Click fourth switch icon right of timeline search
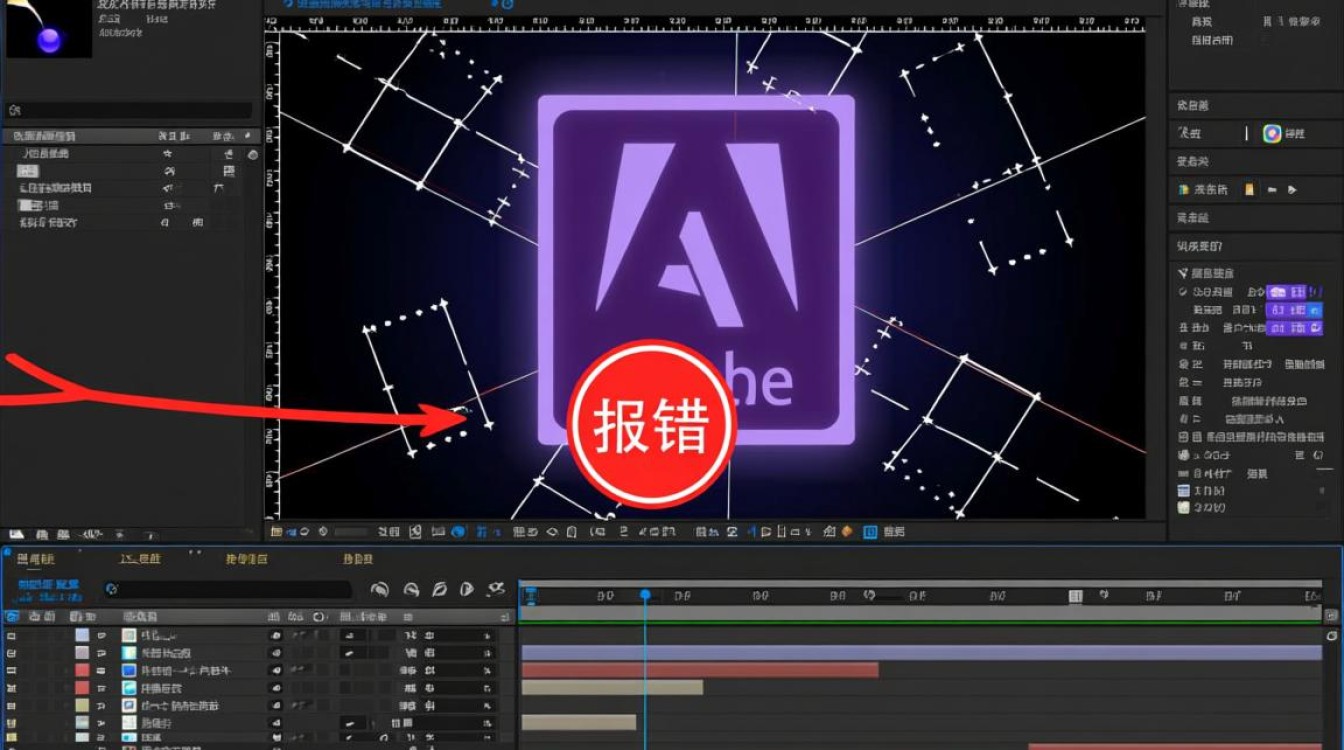 click(466, 590)
